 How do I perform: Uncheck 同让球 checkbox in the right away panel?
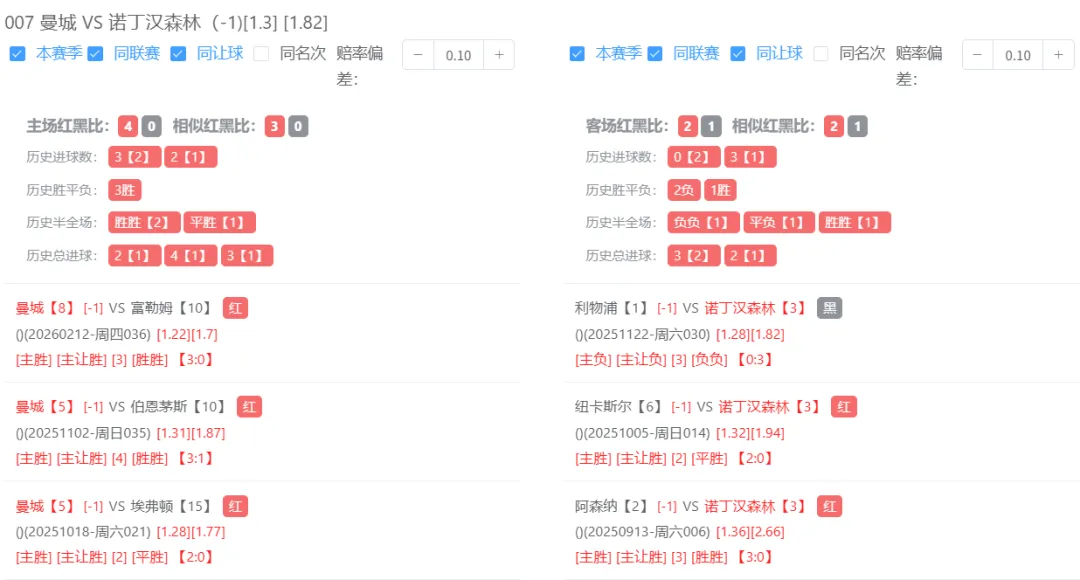click(738, 54)
